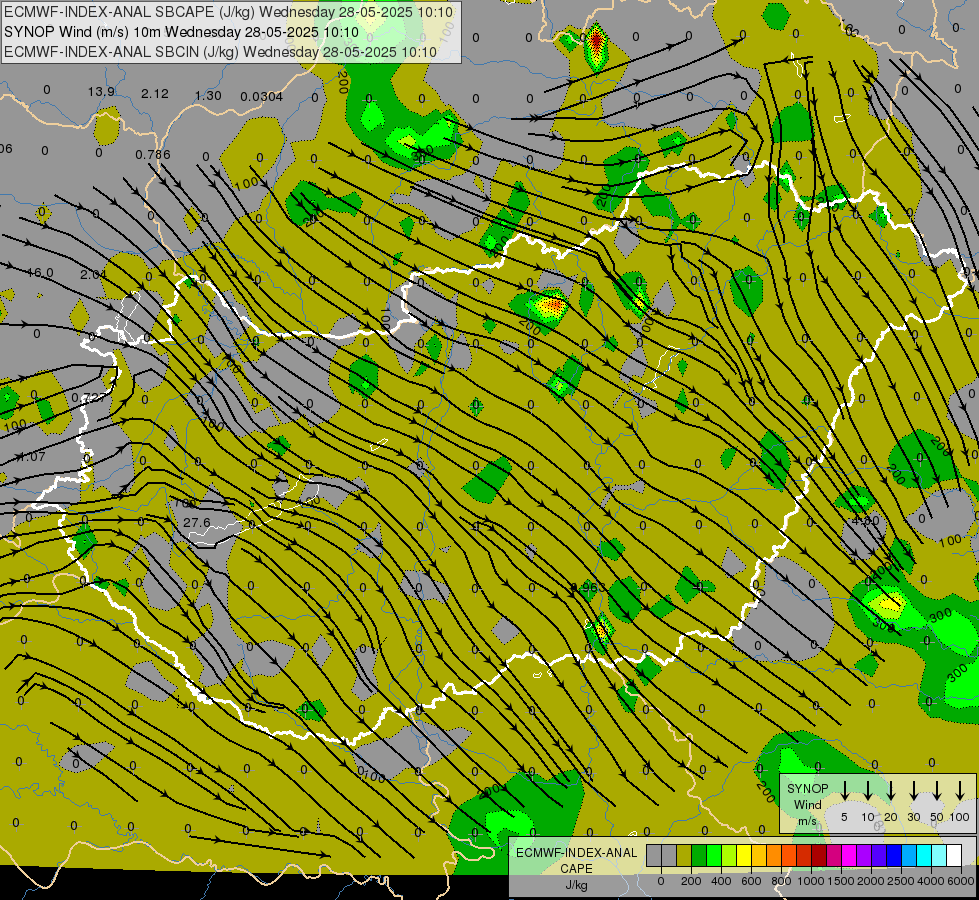Viewport: 979px width, 900px height.
Task: Click the cyan CAPE legend swatch
Action: 924,855
